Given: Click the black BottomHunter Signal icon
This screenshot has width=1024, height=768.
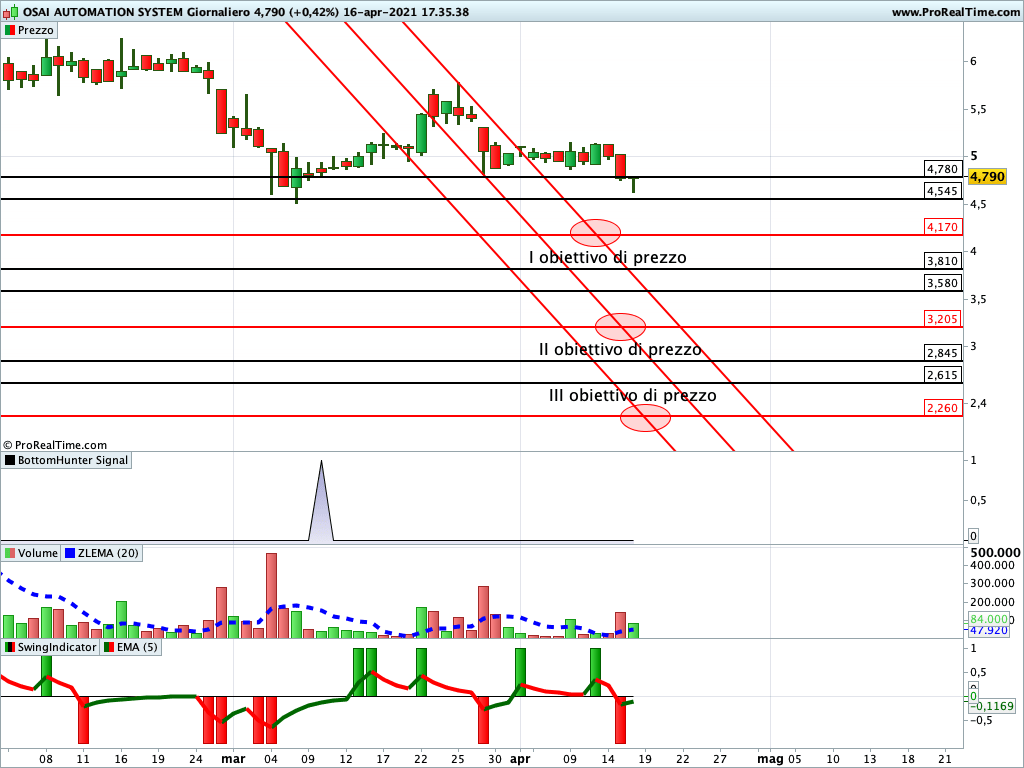Looking at the screenshot, I should (x=10, y=460).
